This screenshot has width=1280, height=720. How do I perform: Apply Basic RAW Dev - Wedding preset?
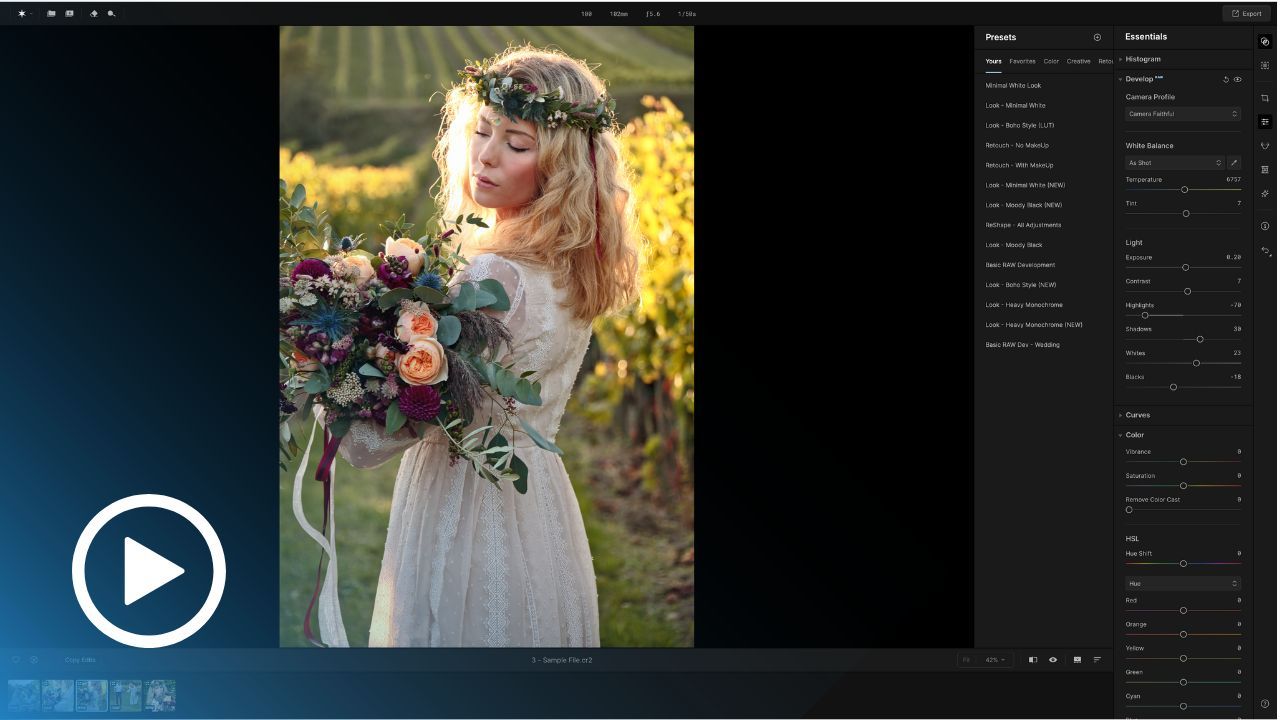pyautogui.click(x=1022, y=345)
